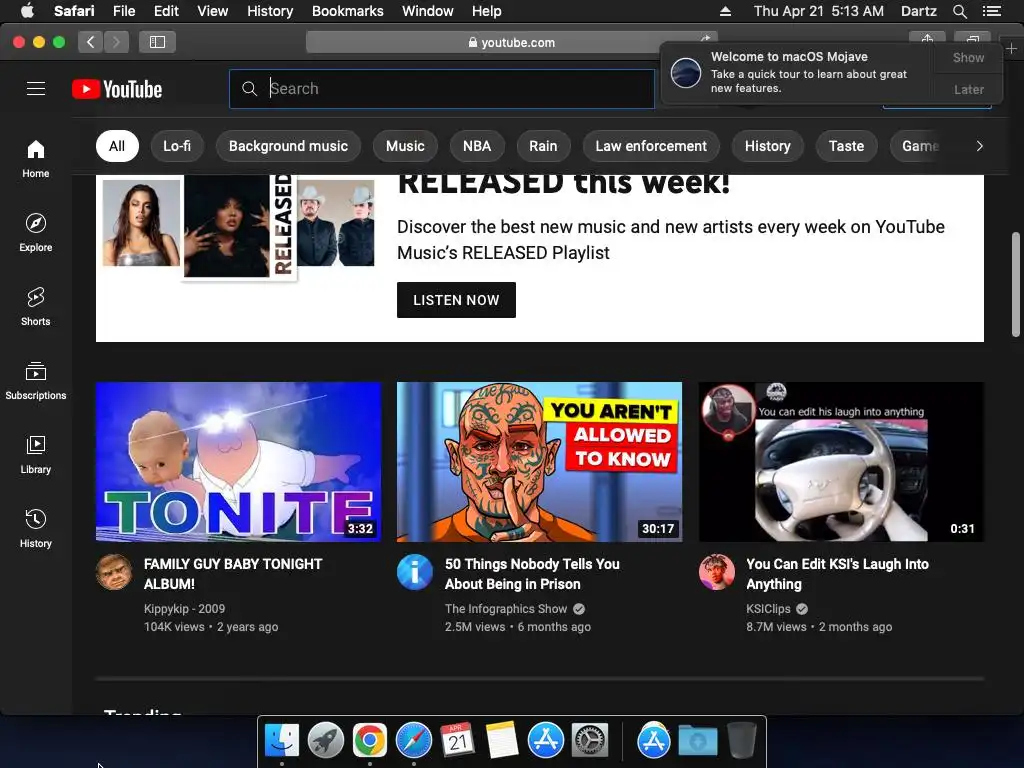
Task: Open Shorts in the sidebar
Action: pyautogui.click(x=35, y=307)
